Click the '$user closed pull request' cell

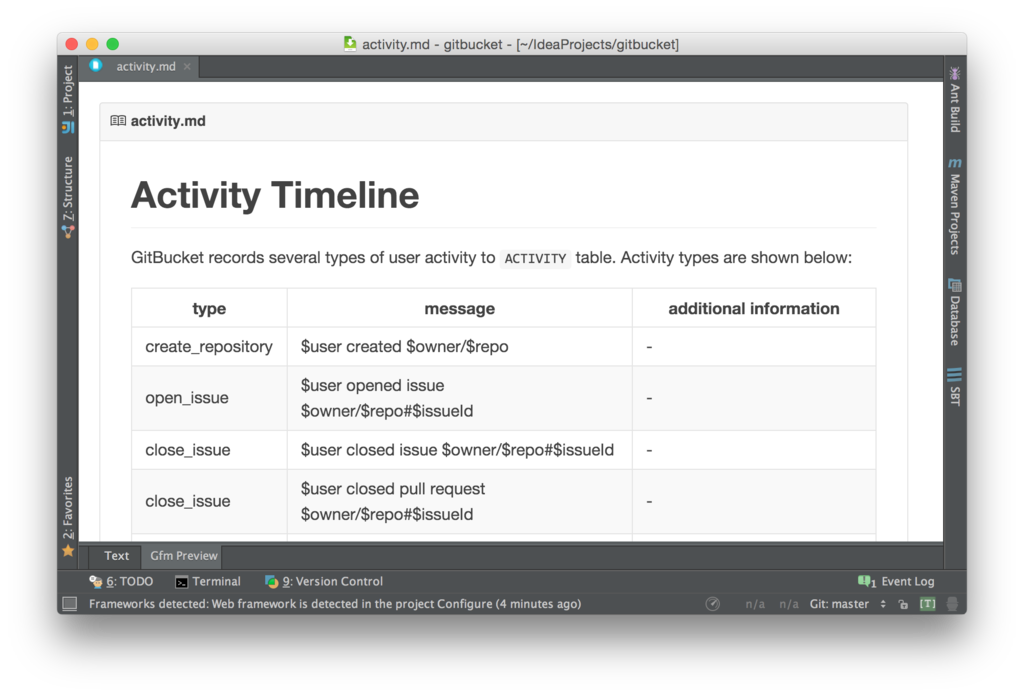point(460,501)
